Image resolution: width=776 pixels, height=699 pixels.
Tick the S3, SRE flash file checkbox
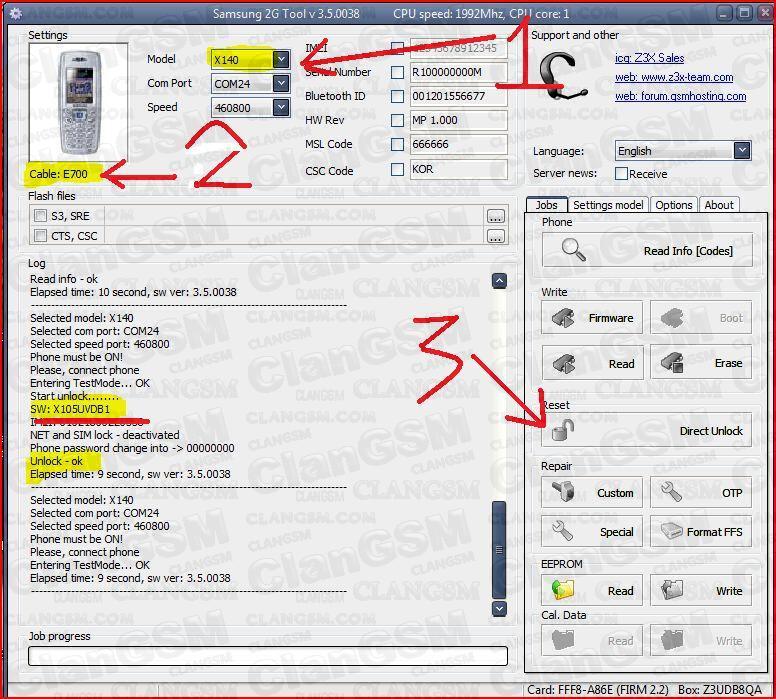40,215
